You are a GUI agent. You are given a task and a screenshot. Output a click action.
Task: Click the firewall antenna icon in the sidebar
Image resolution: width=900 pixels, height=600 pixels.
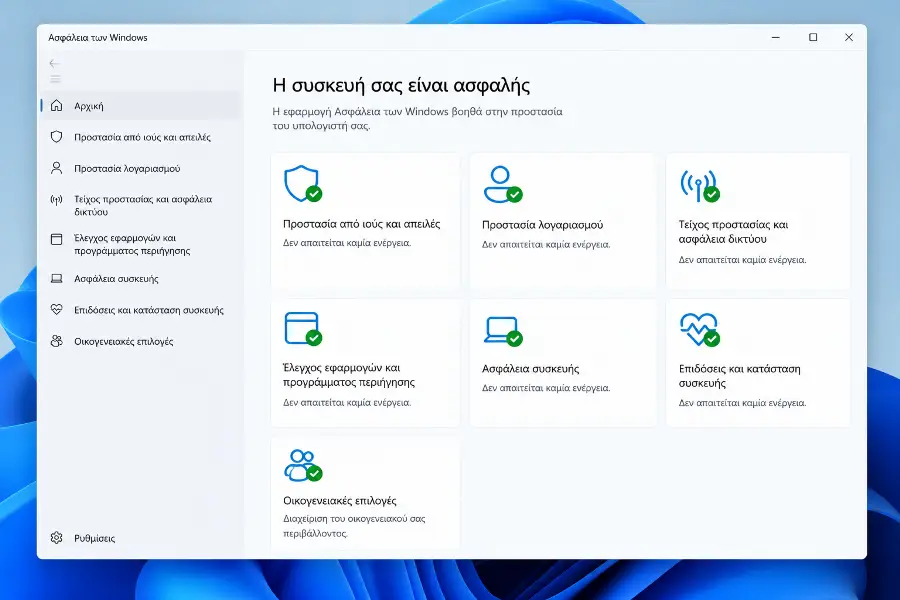click(x=56, y=200)
